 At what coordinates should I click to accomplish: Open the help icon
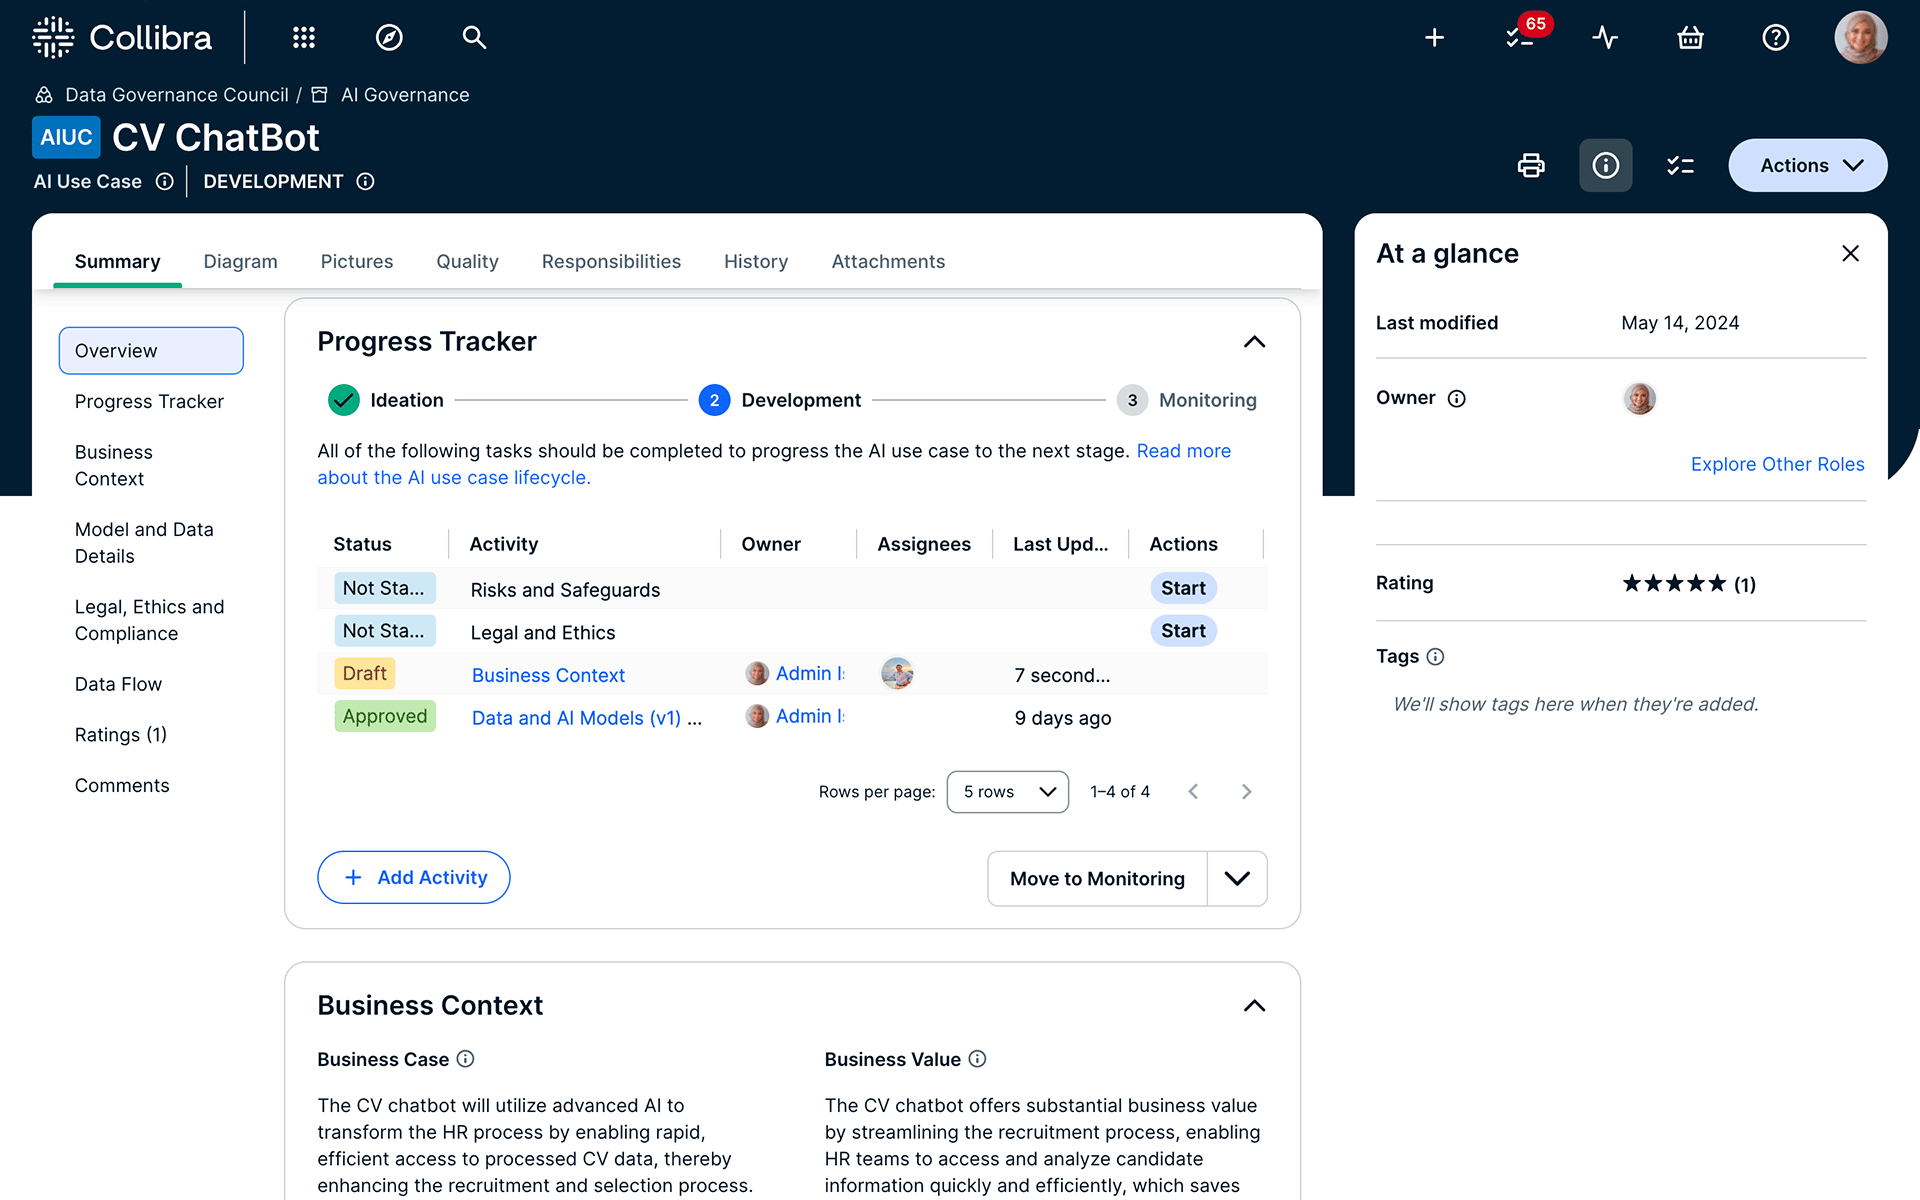click(x=1776, y=37)
